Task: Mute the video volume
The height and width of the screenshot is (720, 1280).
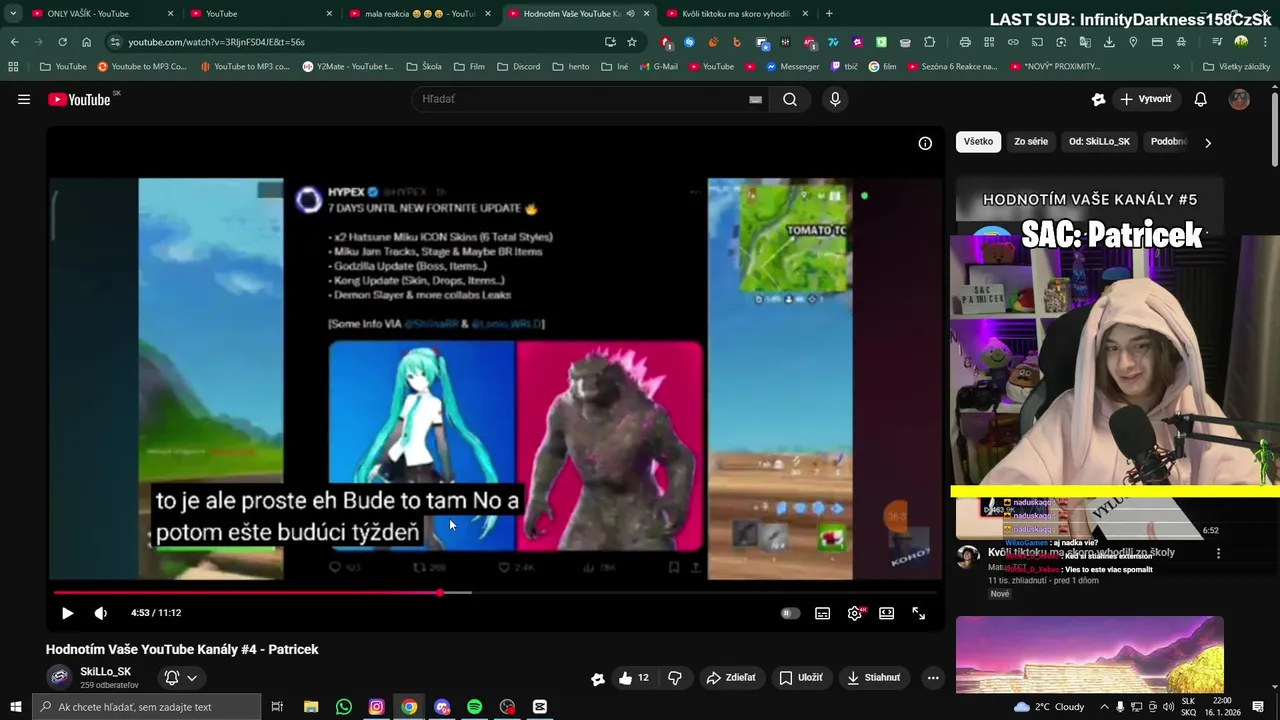Action: (x=101, y=613)
